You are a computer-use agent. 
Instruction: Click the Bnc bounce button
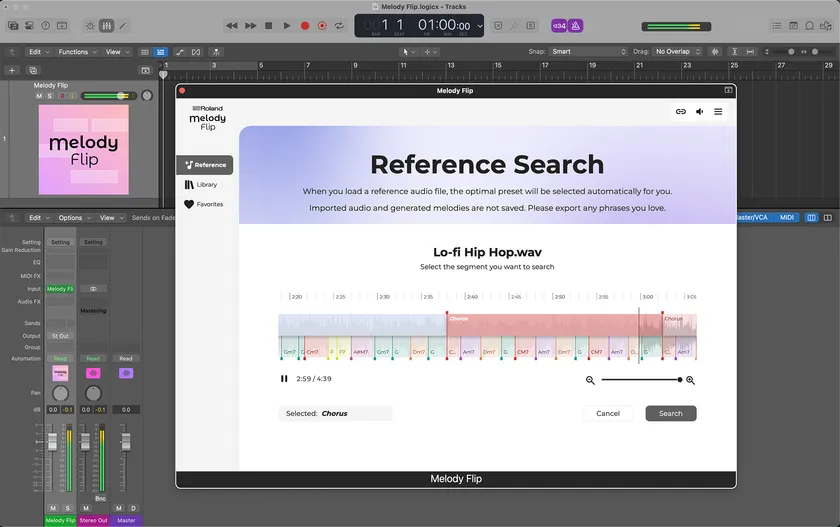[x=100, y=498]
